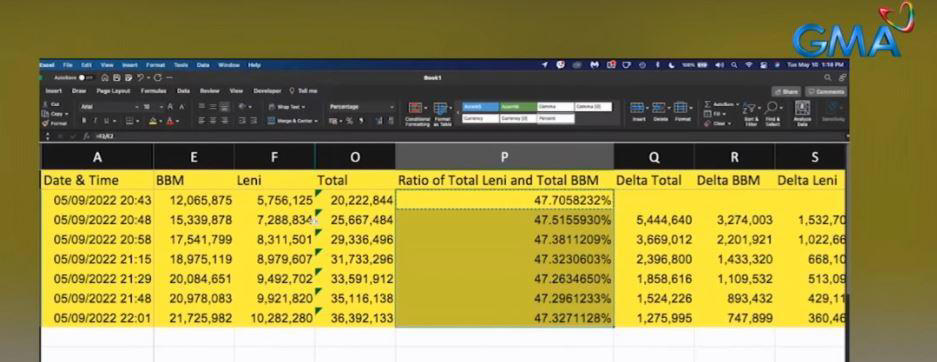Click the volume icon in the menu bar
The height and width of the screenshot is (362, 937).
click(719, 65)
